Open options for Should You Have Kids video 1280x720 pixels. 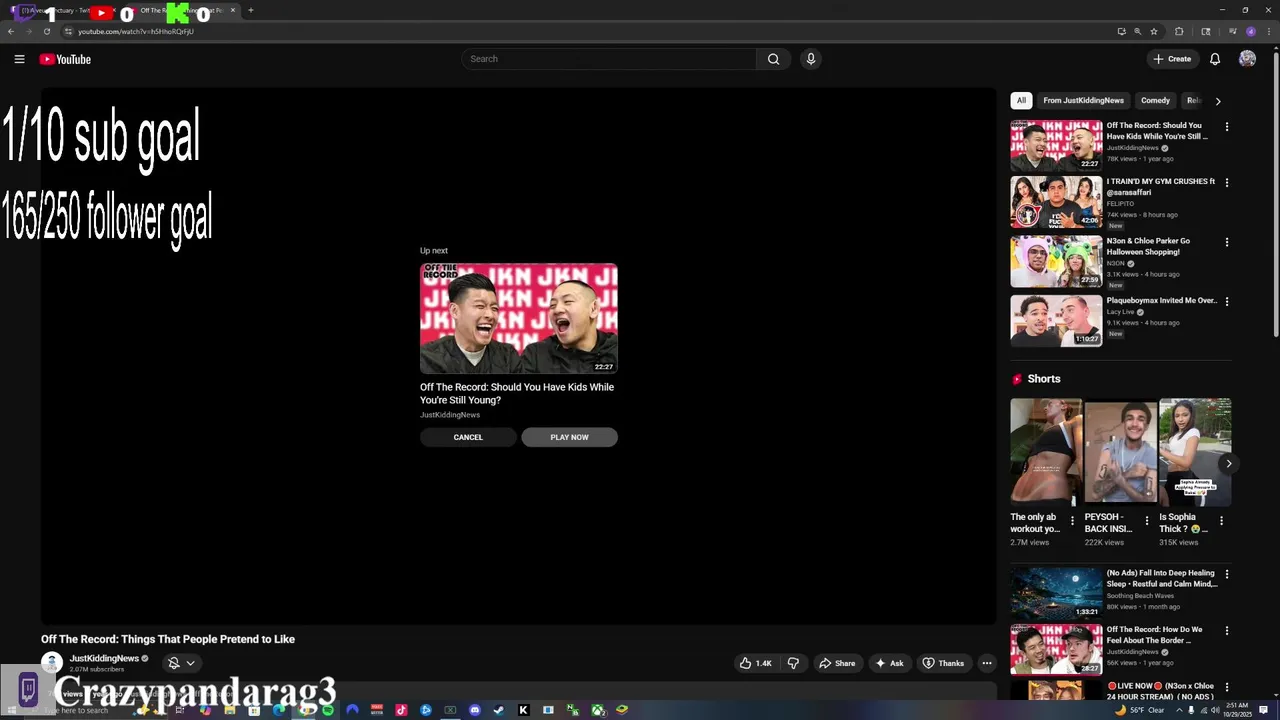coord(1227,127)
